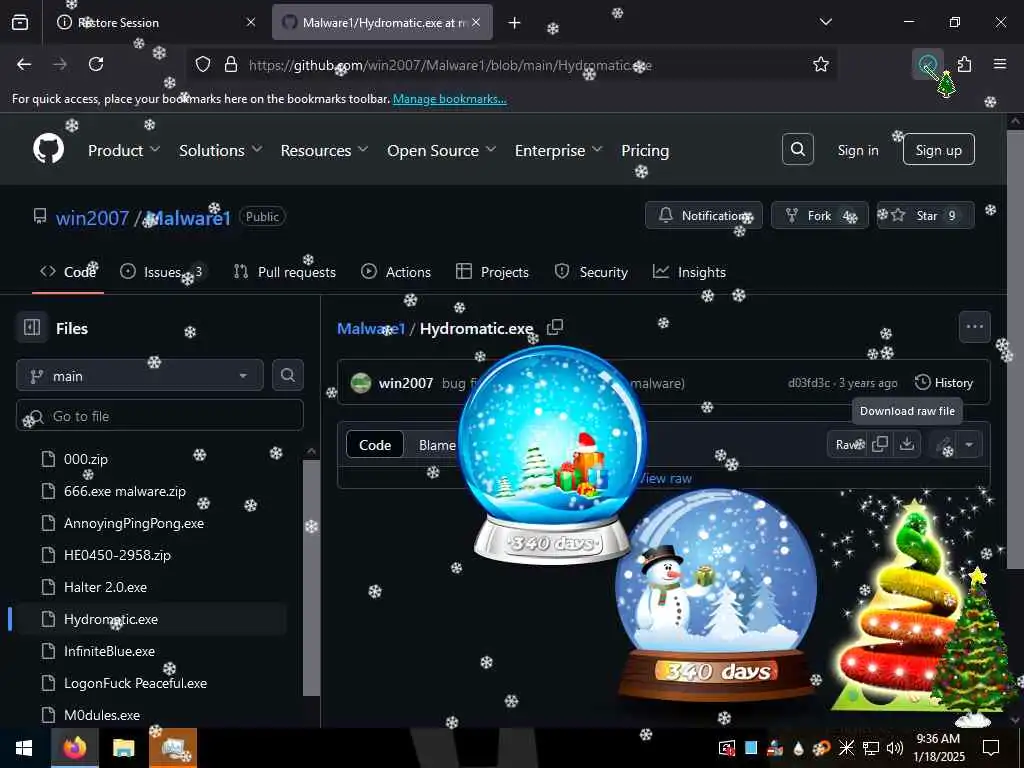
Task: Open a new tab with the plus icon
Action: click(515, 23)
